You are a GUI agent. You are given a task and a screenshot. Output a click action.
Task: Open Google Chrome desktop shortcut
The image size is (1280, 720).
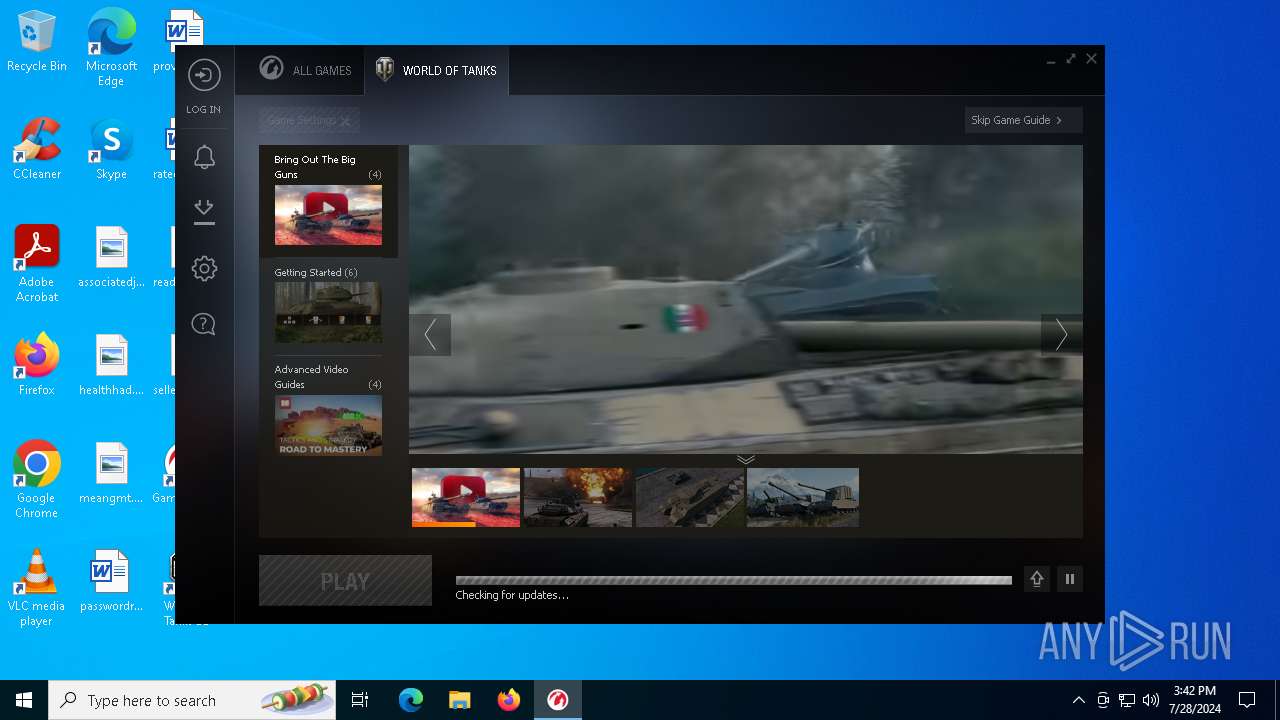[x=37, y=479]
